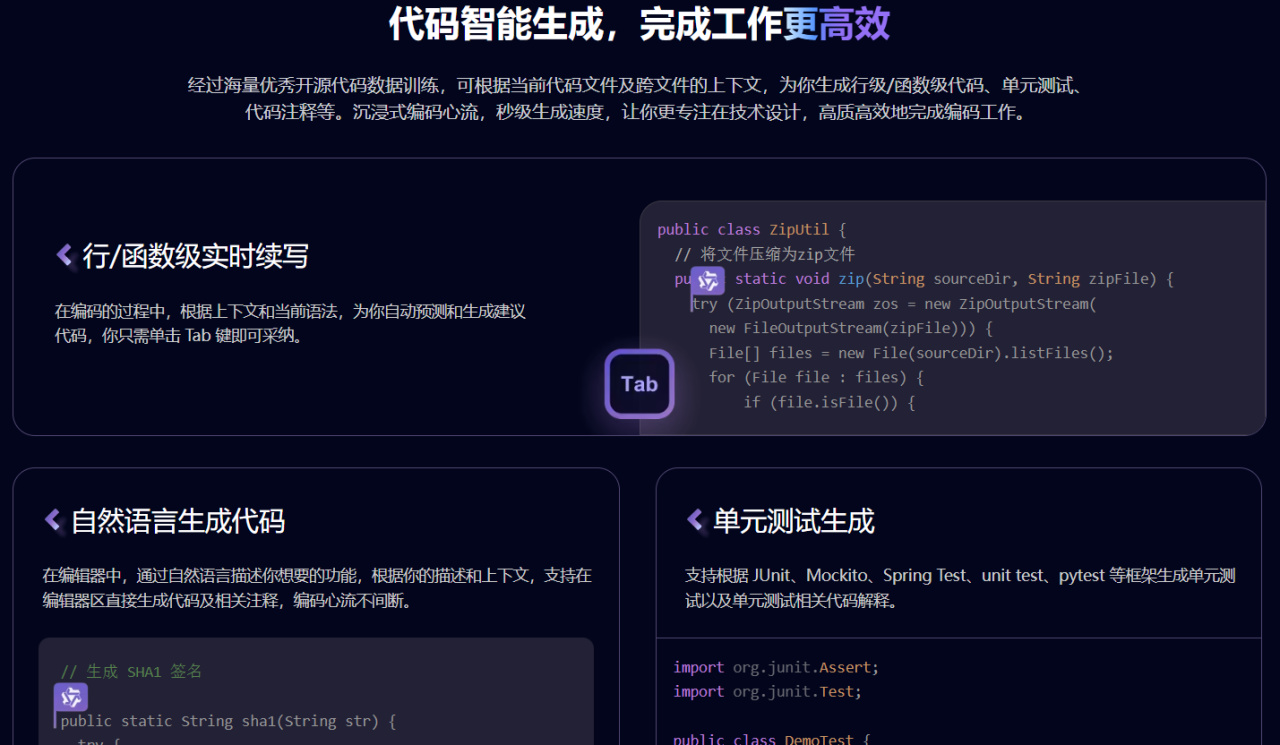
Task: Click the heading 代码智能生成，完成工作更高效
Action: point(639,24)
